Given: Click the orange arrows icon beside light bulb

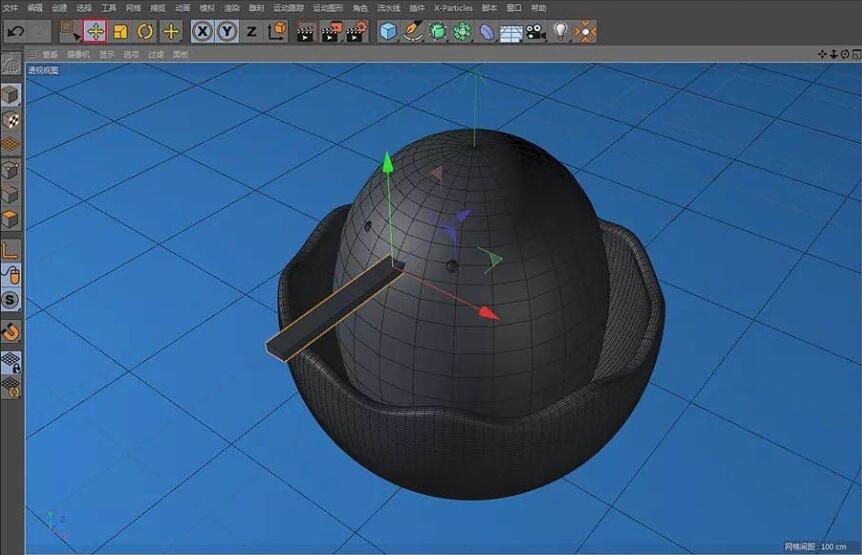Looking at the screenshot, I should [x=585, y=31].
